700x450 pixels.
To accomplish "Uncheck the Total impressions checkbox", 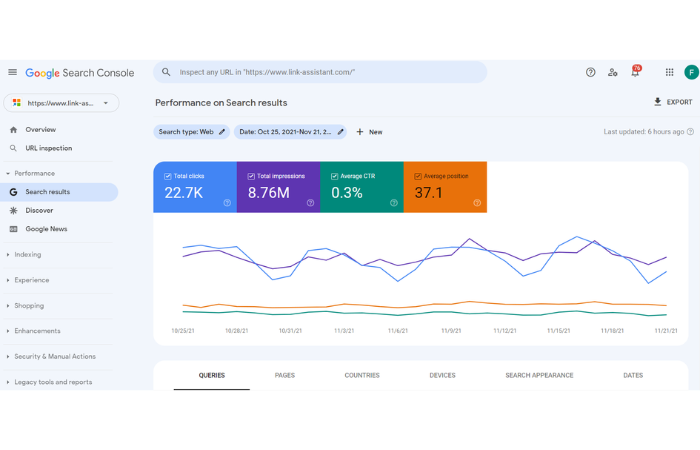I will pos(251,176).
